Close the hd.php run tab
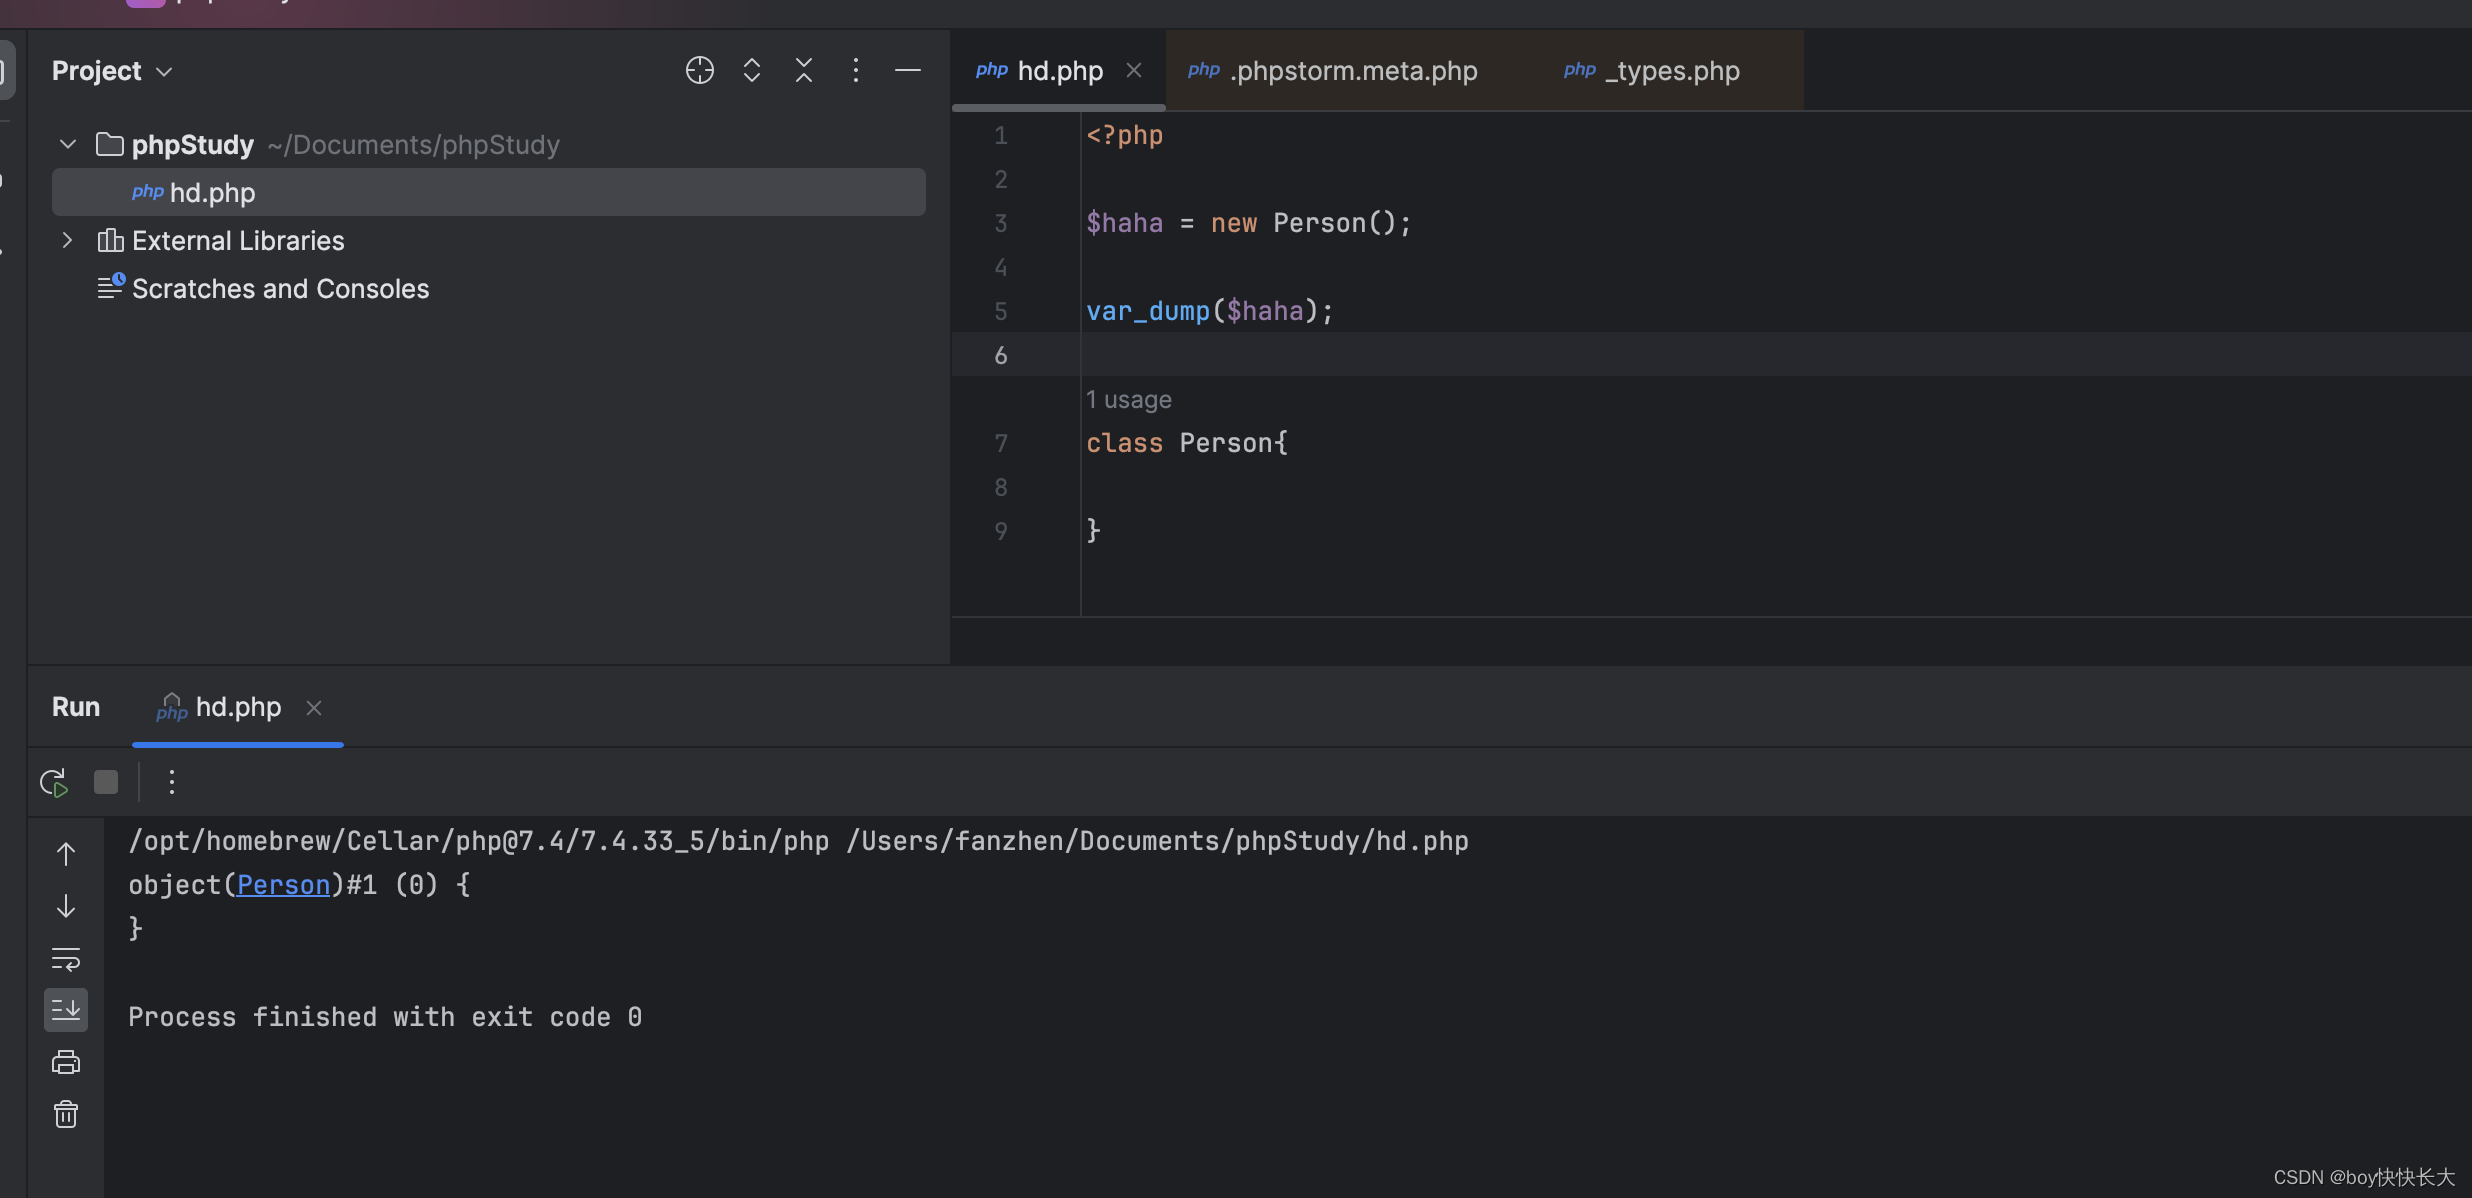Image resolution: width=2472 pixels, height=1198 pixels. pyautogui.click(x=314, y=708)
